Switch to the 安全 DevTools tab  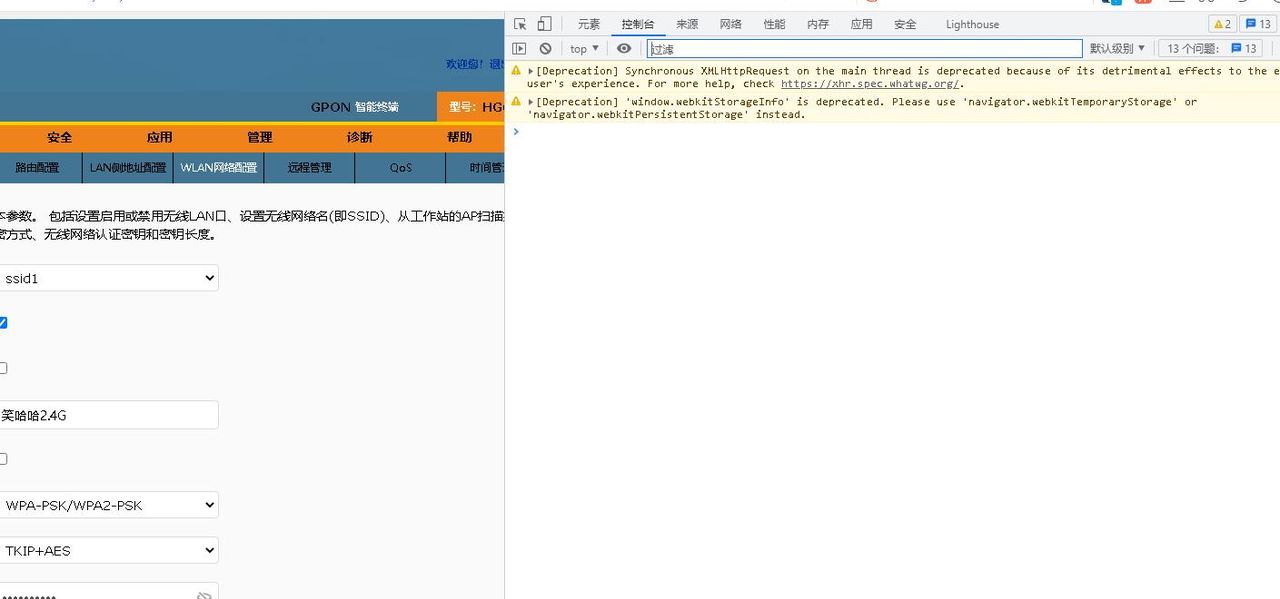click(905, 24)
